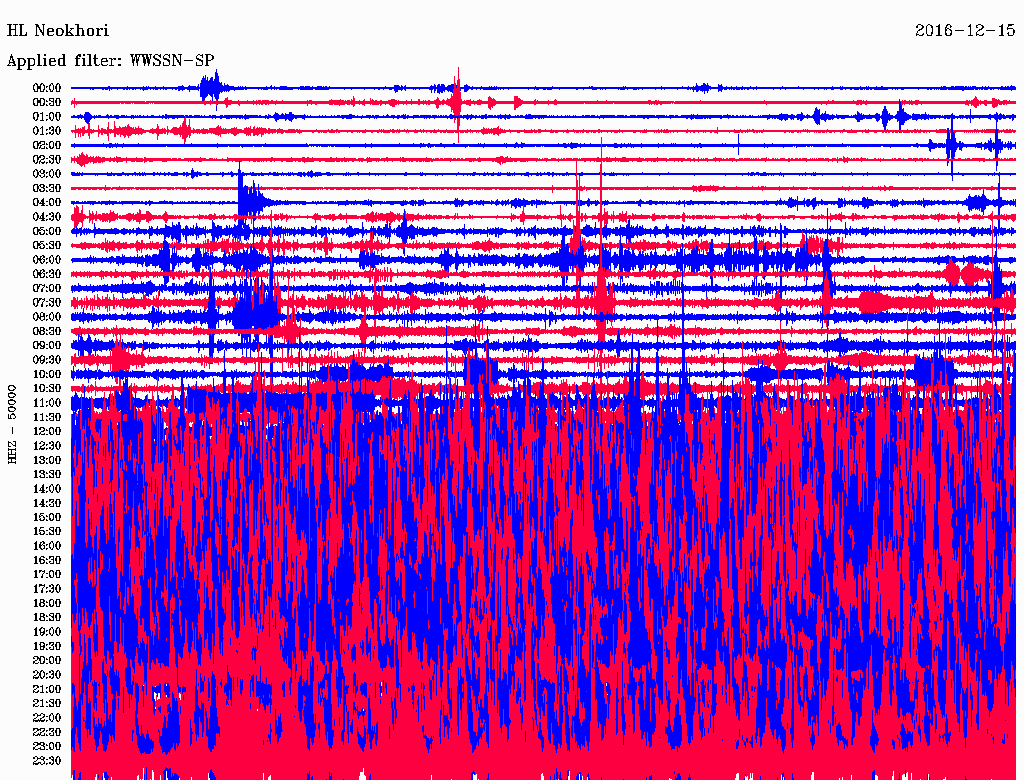Select the 13:00 time label
The image size is (1024, 780).
47,460
